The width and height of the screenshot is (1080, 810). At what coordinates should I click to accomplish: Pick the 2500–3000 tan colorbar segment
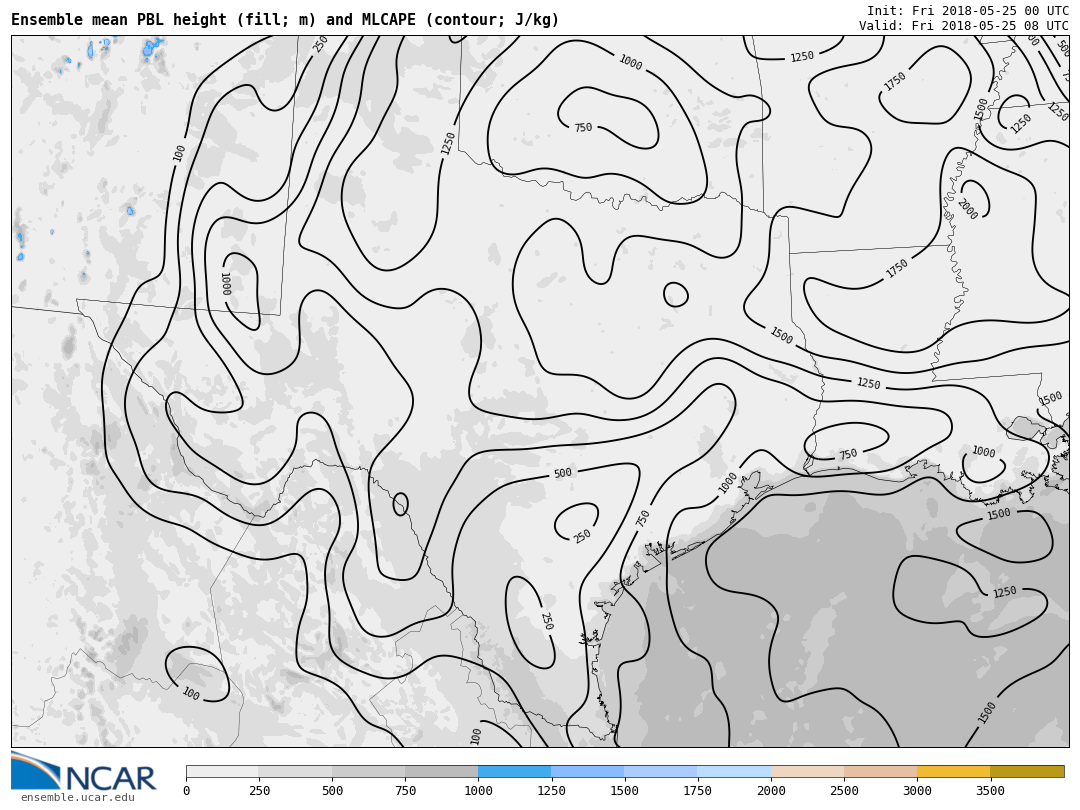[880, 771]
